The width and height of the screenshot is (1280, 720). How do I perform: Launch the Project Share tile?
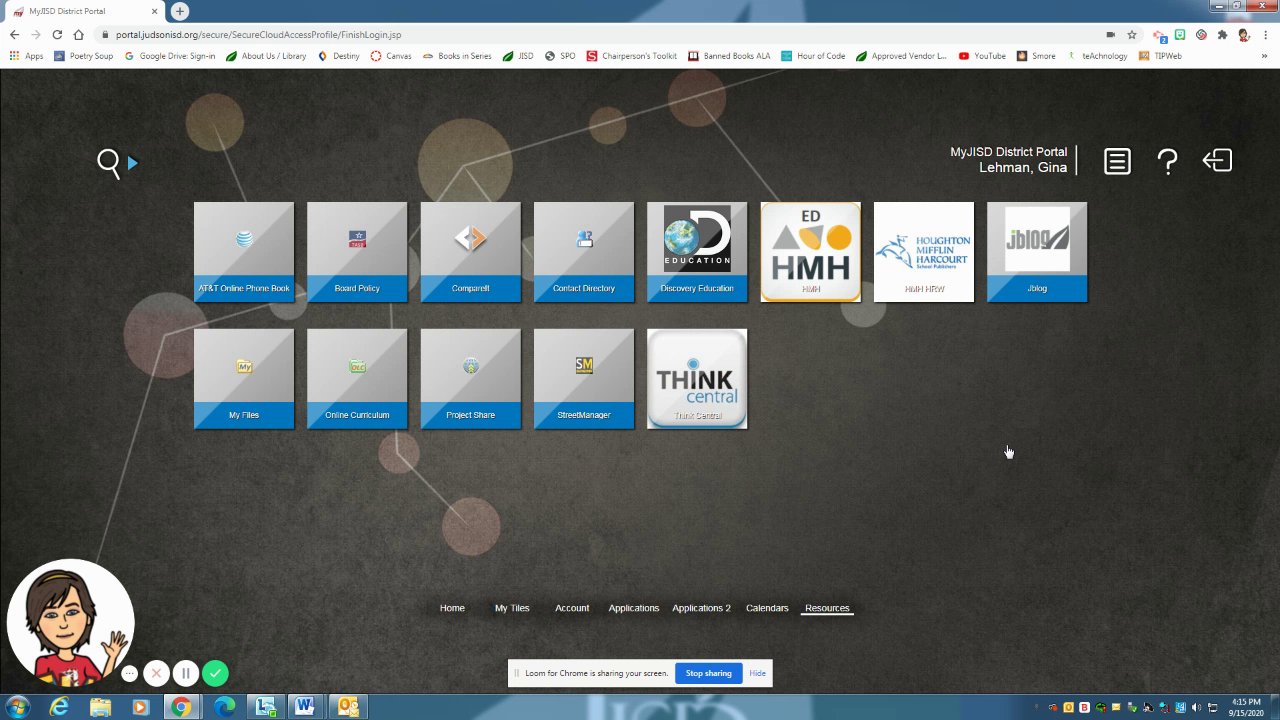[x=471, y=379]
